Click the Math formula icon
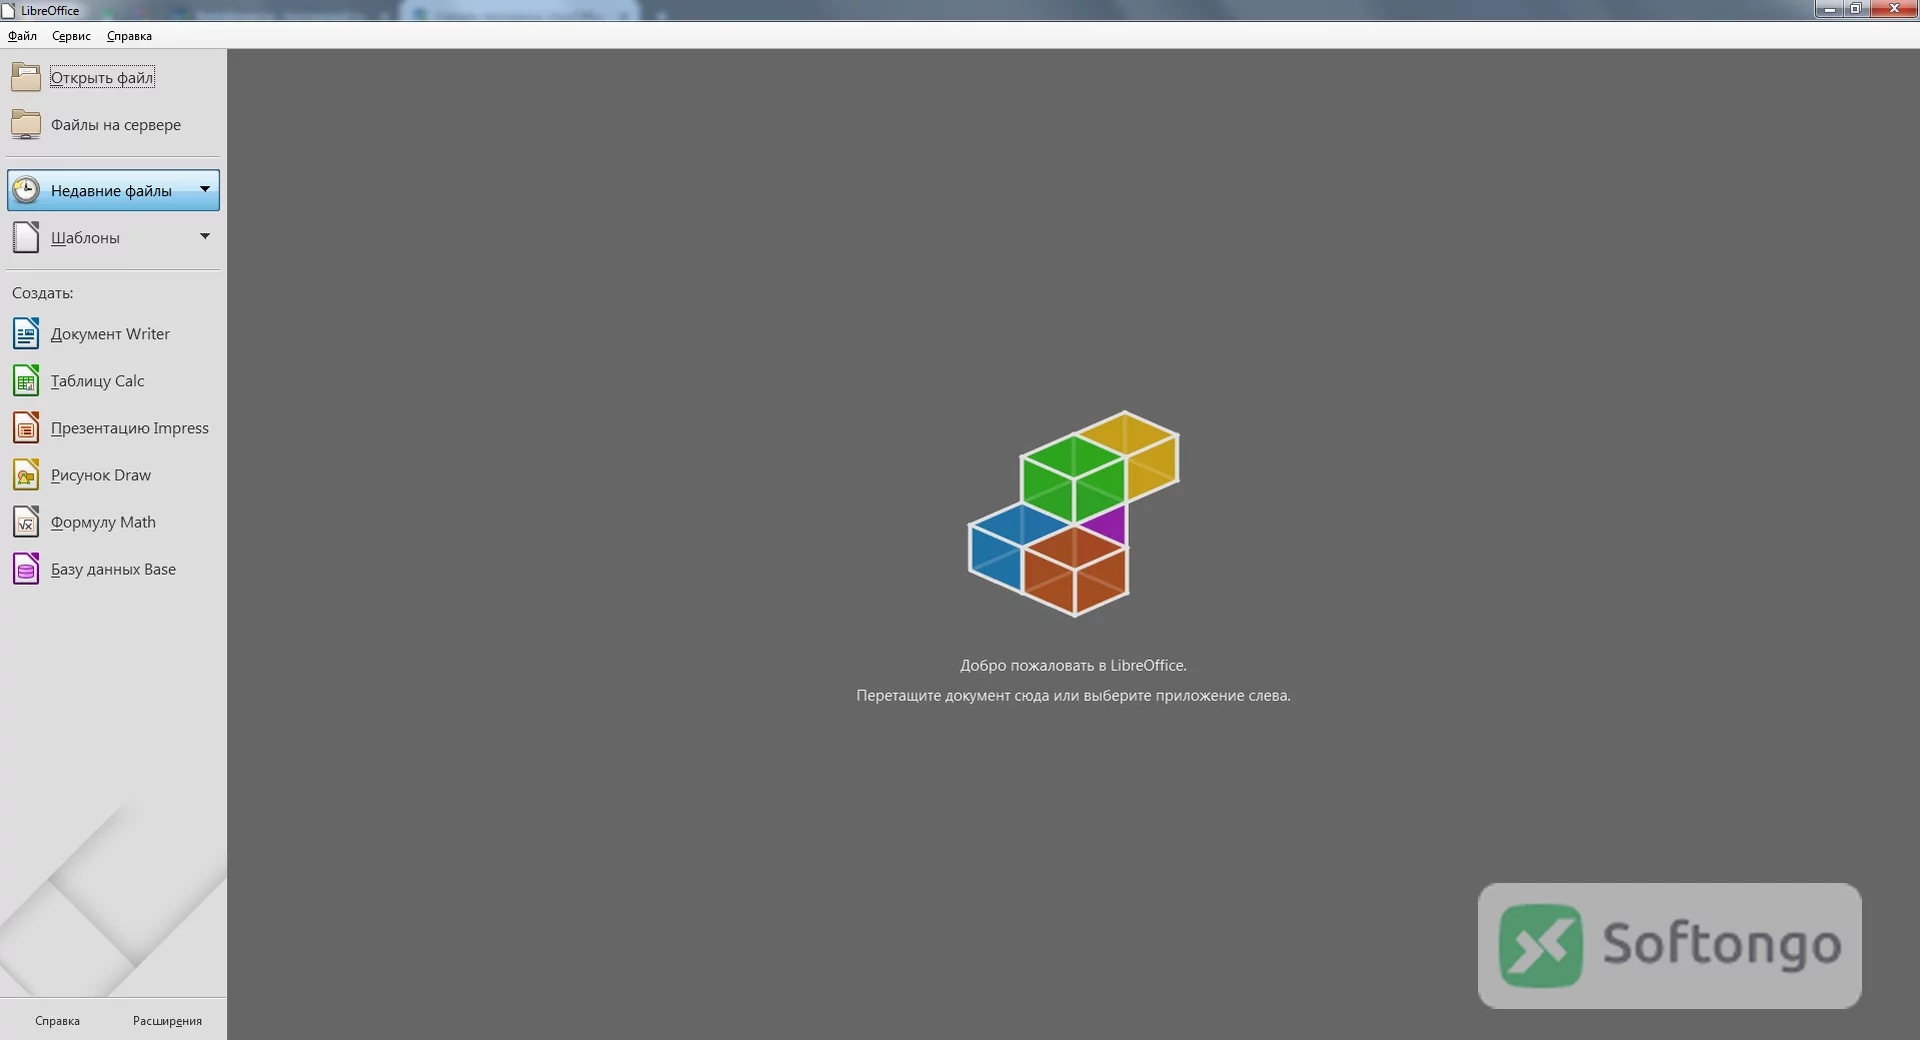Image resolution: width=1920 pixels, height=1040 pixels. click(26, 521)
